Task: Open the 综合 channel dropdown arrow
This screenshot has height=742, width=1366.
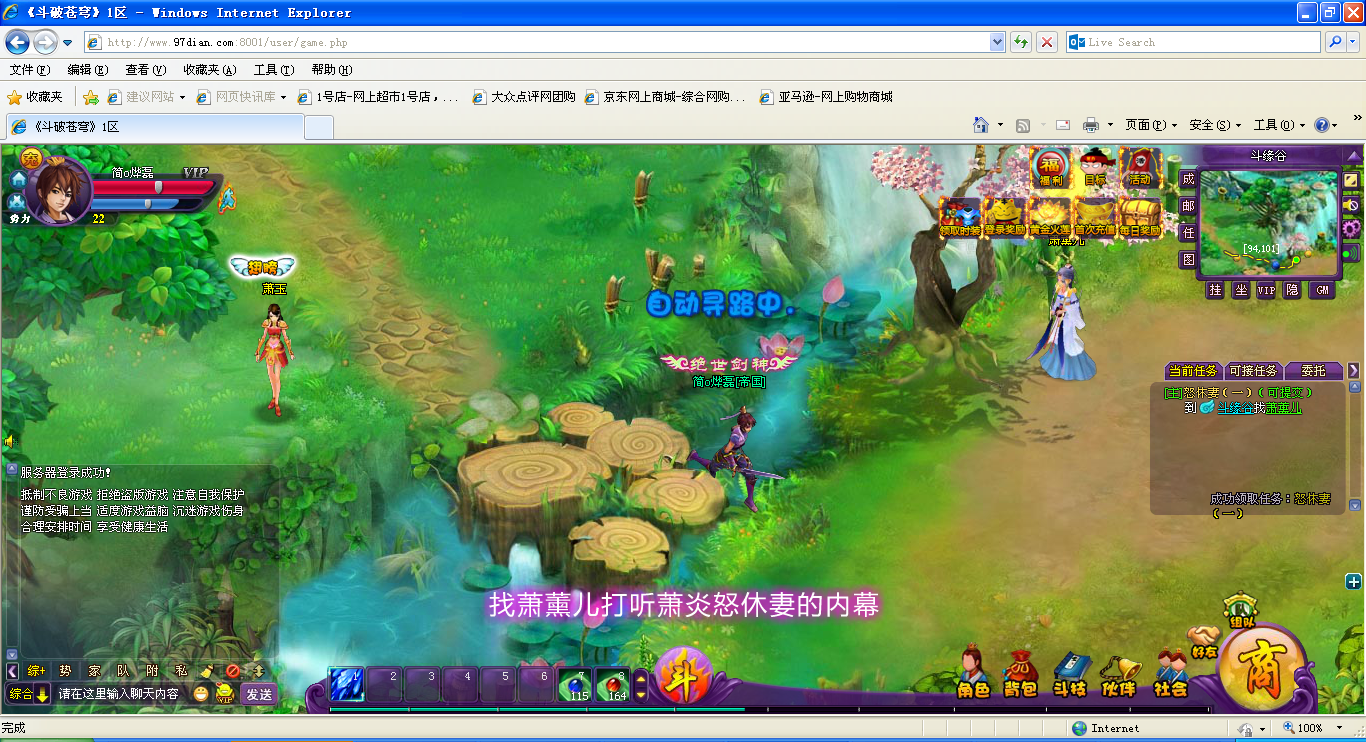Action: pos(43,693)
